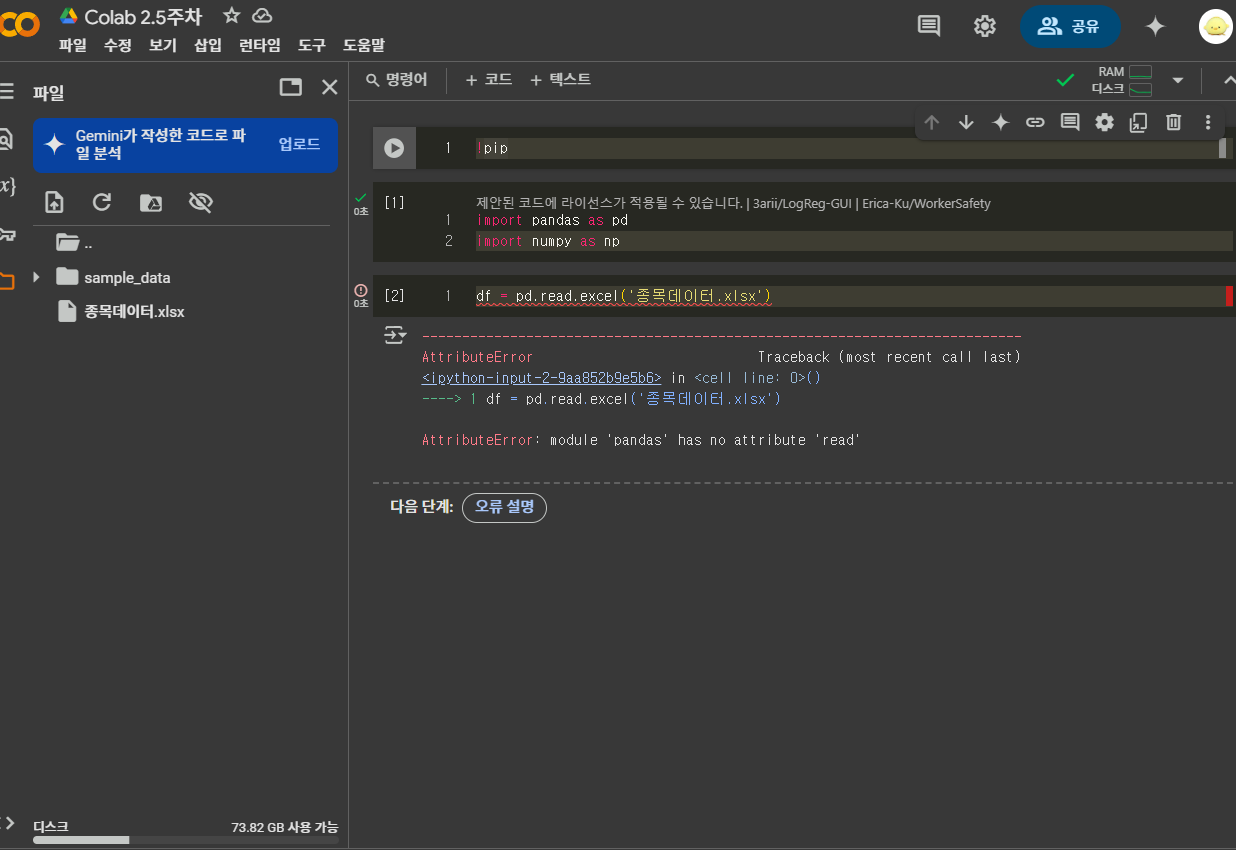1236x850 pixels.
Task: Open the 명령어 command palette
Action: [397, 79]
